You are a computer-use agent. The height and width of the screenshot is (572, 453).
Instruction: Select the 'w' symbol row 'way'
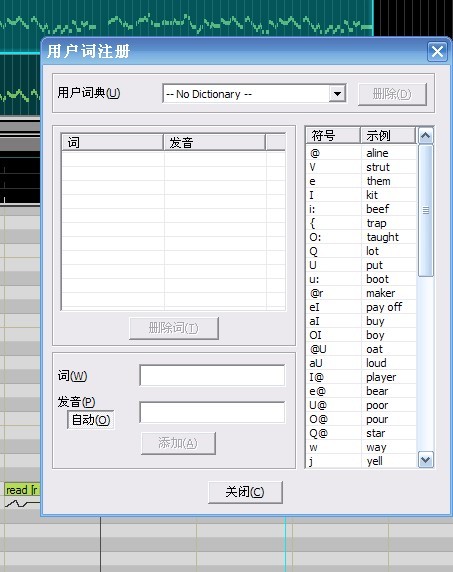point(361,447)
